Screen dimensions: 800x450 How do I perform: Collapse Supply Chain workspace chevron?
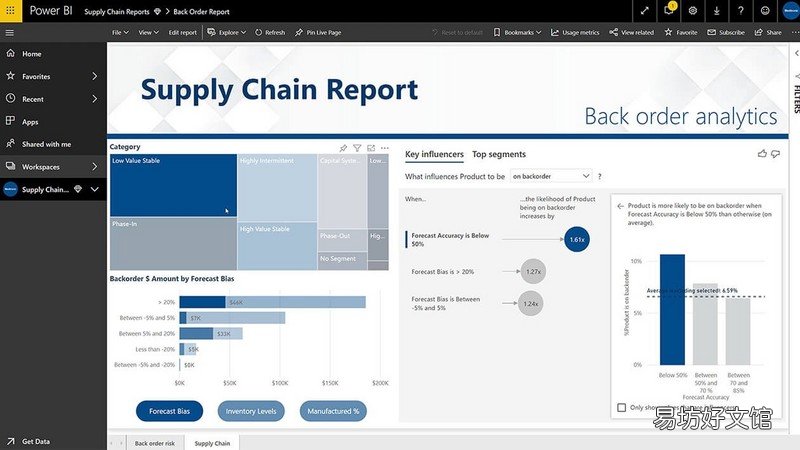point(95,189)
